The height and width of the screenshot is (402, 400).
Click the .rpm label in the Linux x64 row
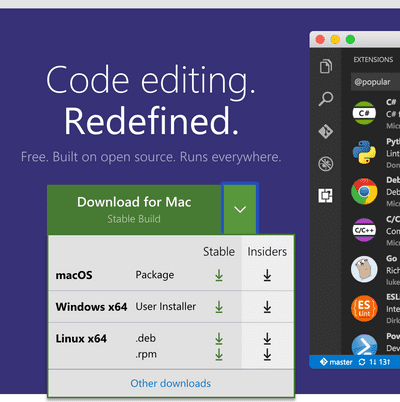(x=146, y=355)
